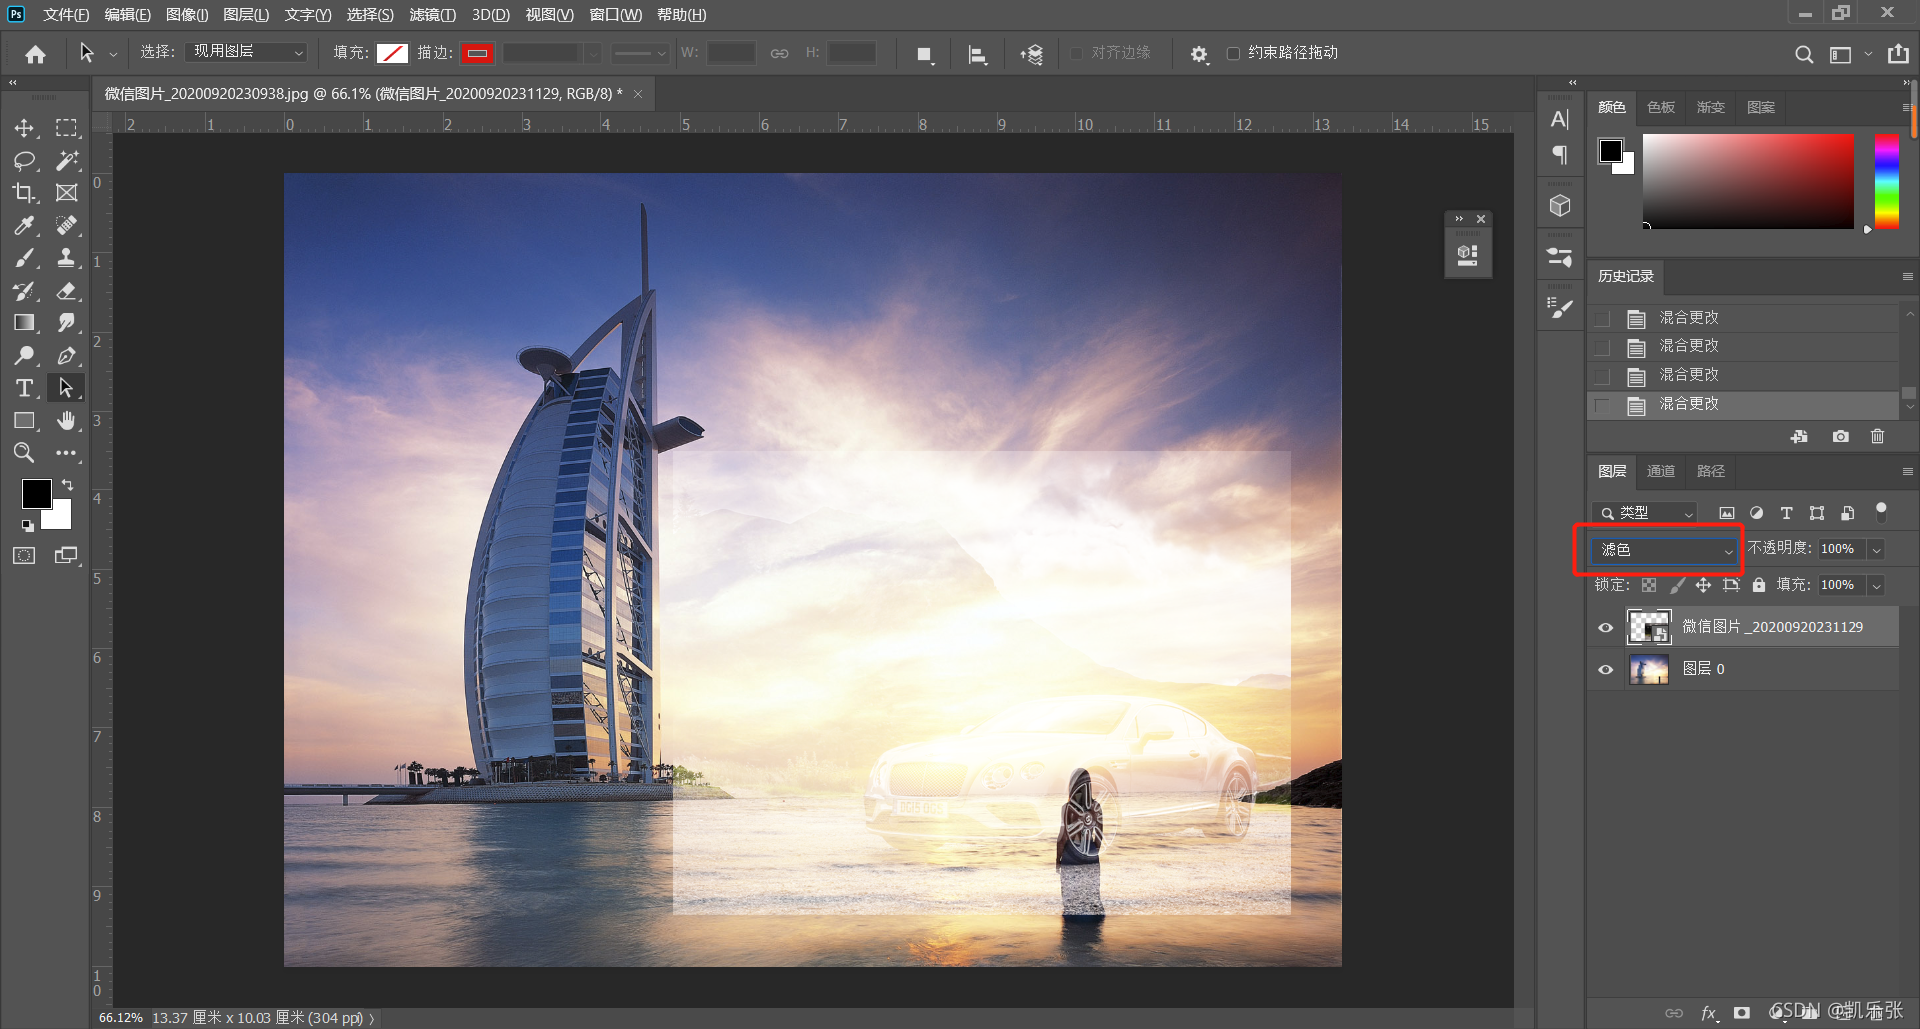The width and height of the screenshot is (1920, 1029).
Task: Toggle layer filter on/off switch
Action: click(x=1881, y=512)
